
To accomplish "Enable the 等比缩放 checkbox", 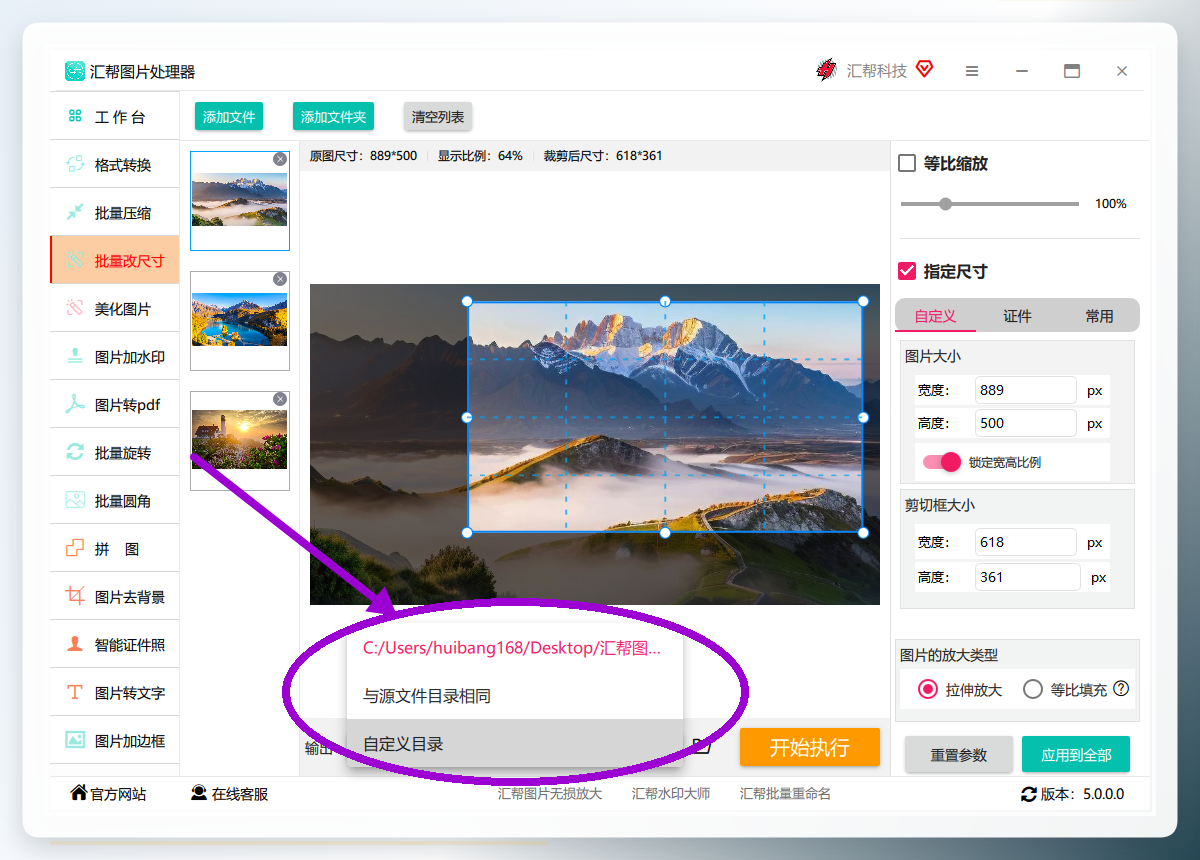I will click(x=907, y=163).
